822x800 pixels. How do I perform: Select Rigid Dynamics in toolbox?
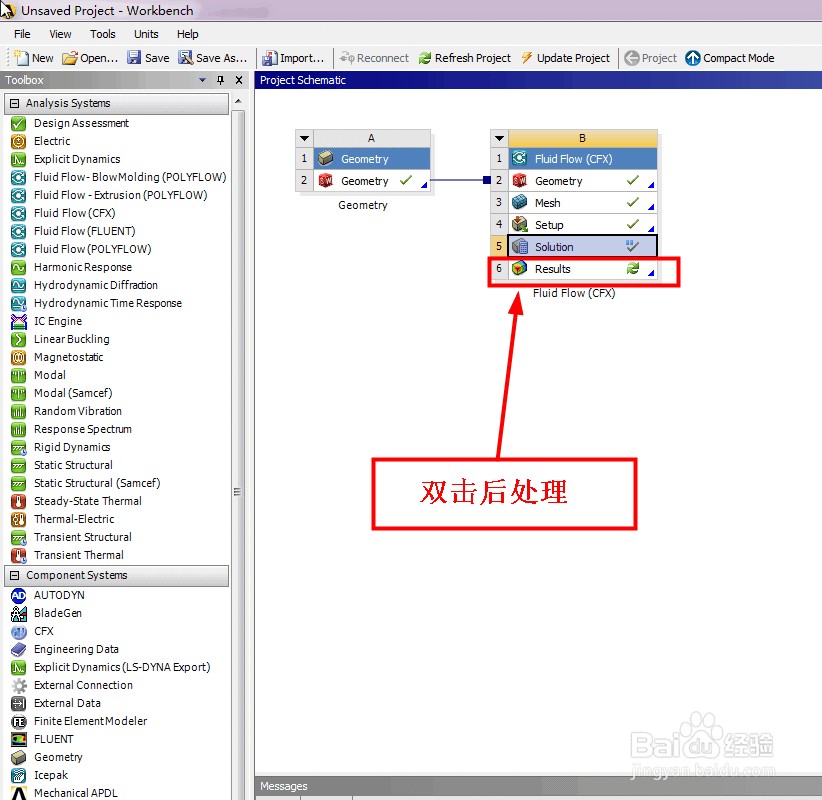(x=72, y=447)
